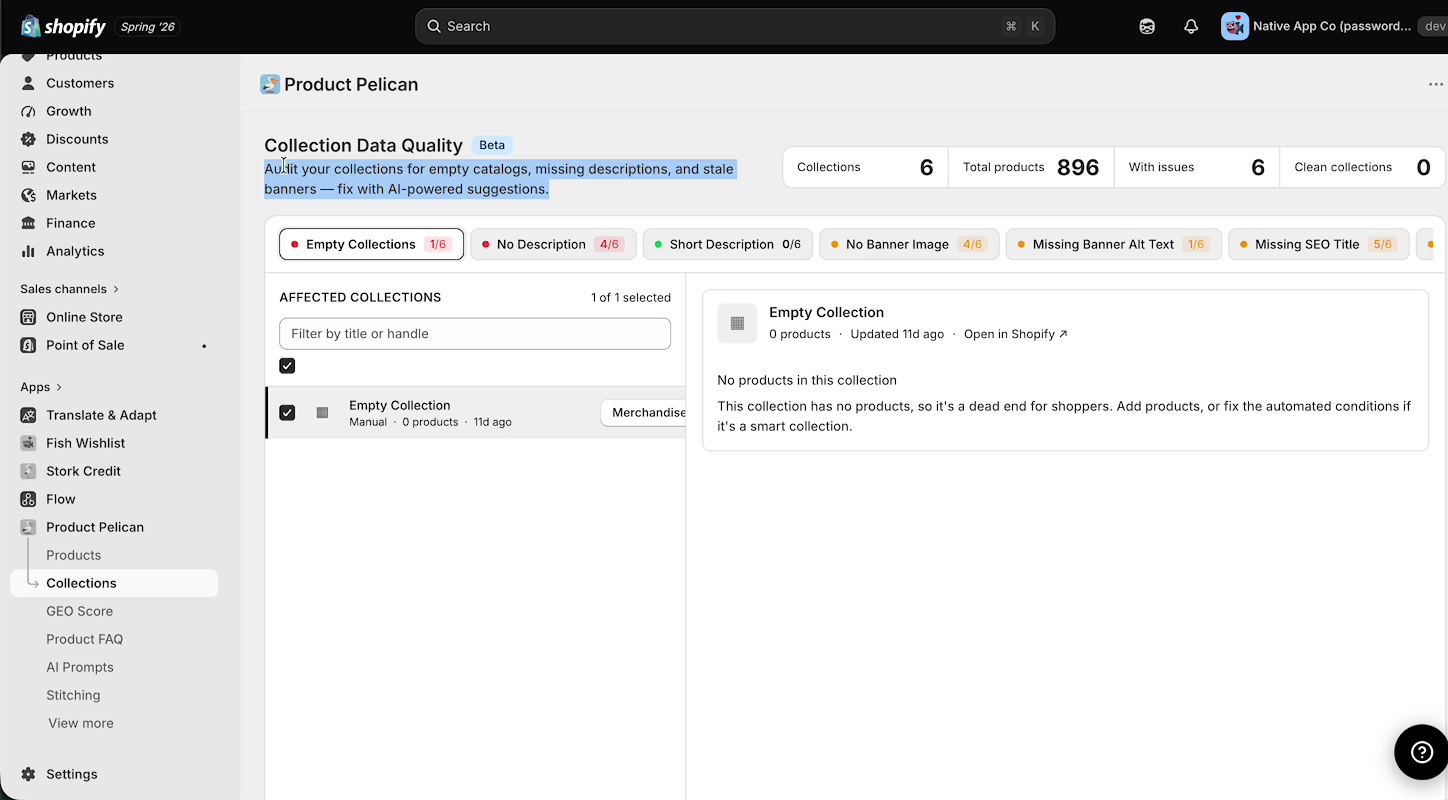Viewport: 1448px width, 800px height.
Task: Select the Missing SEO Title tab
Action: pos(1318,244)
